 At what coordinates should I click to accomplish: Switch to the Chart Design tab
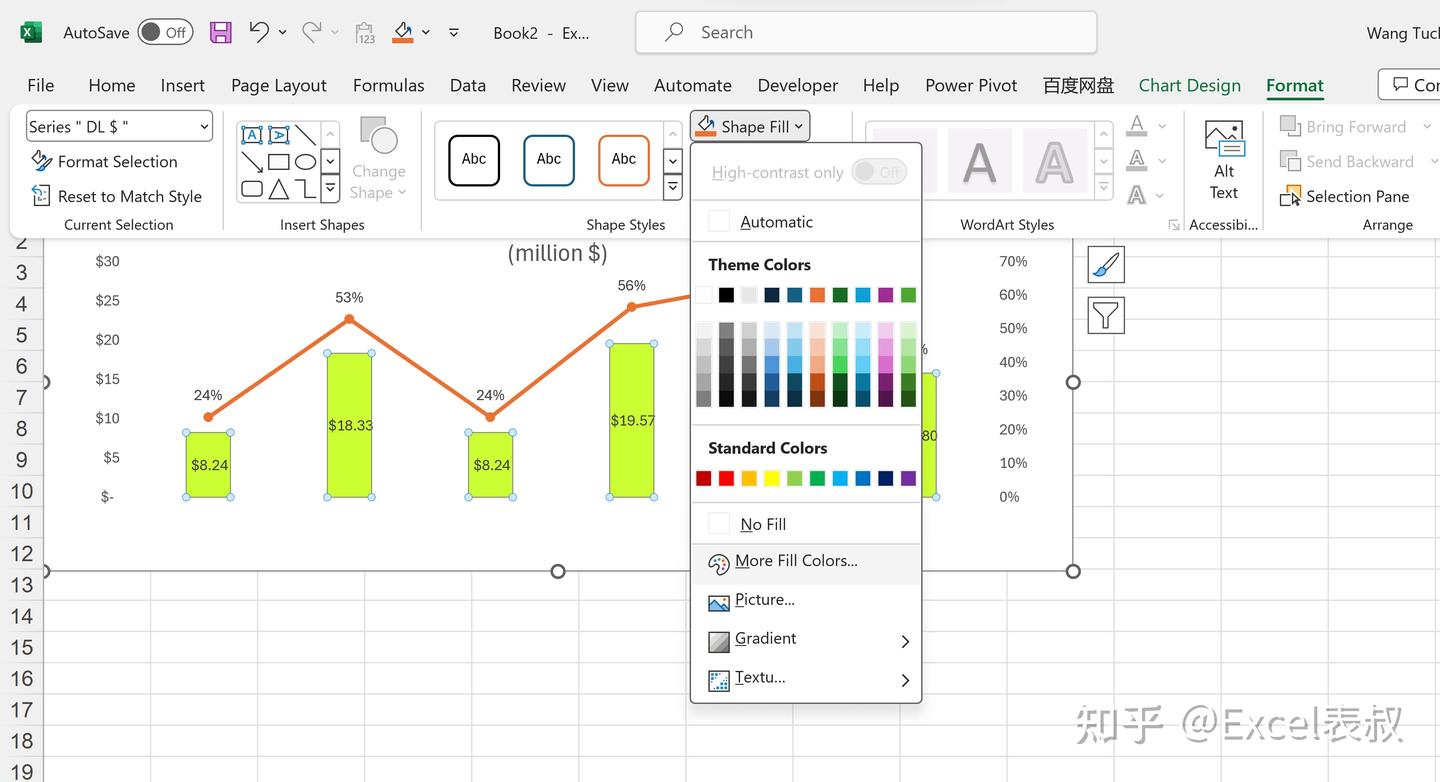[x=1190, y=86]
